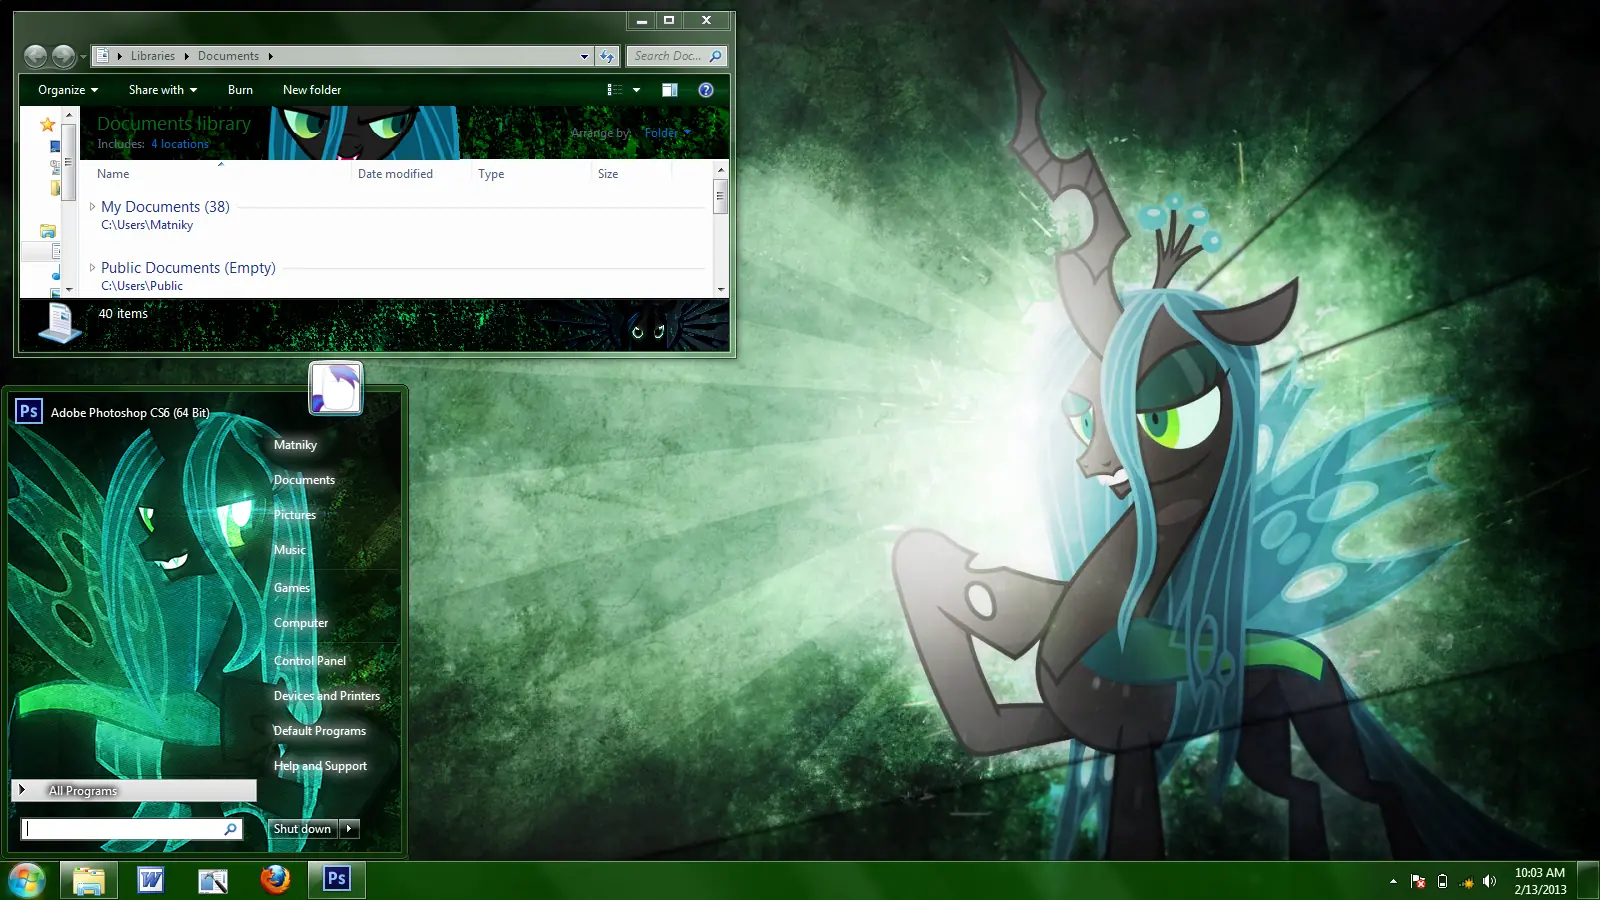
Task: Open the Share with menu
Action: (162, 90)
